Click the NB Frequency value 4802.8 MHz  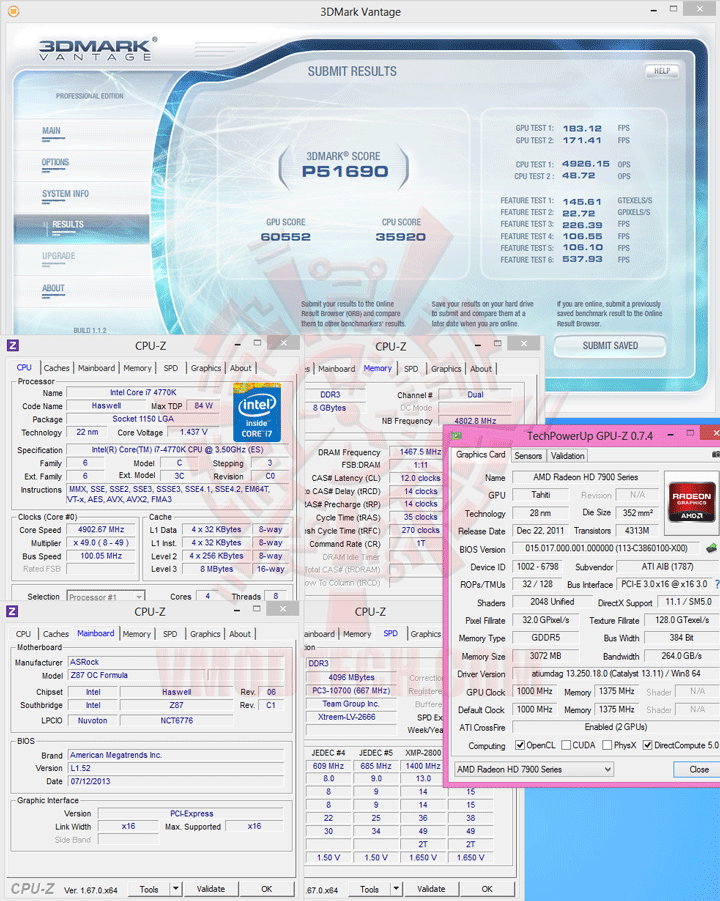point(475,421)
